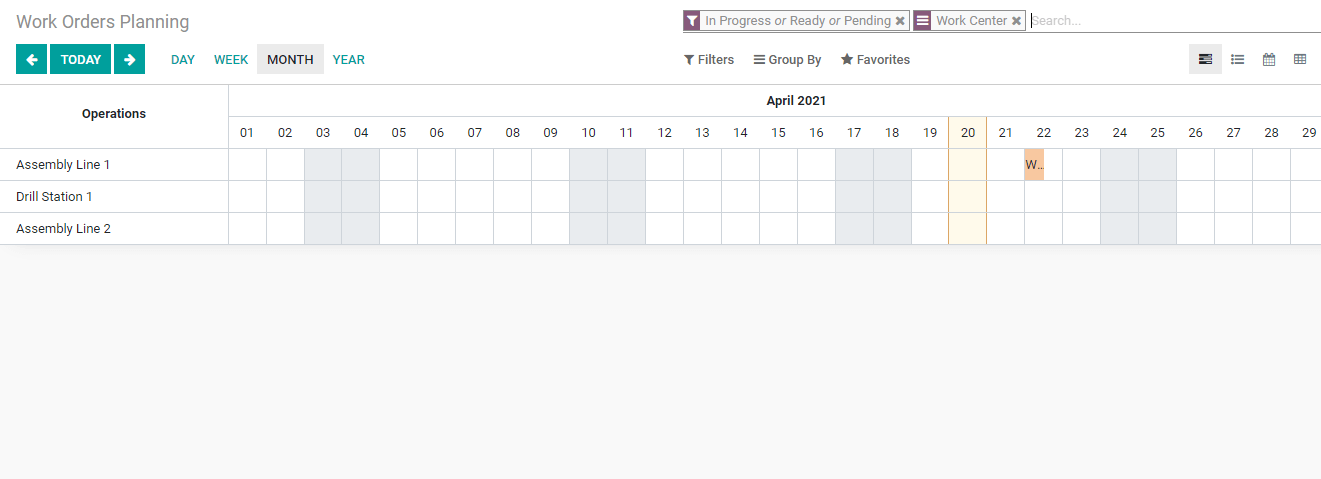Select the DAY scale tab
This screenshot has width=1321, height=479.
tap(183, 59)
